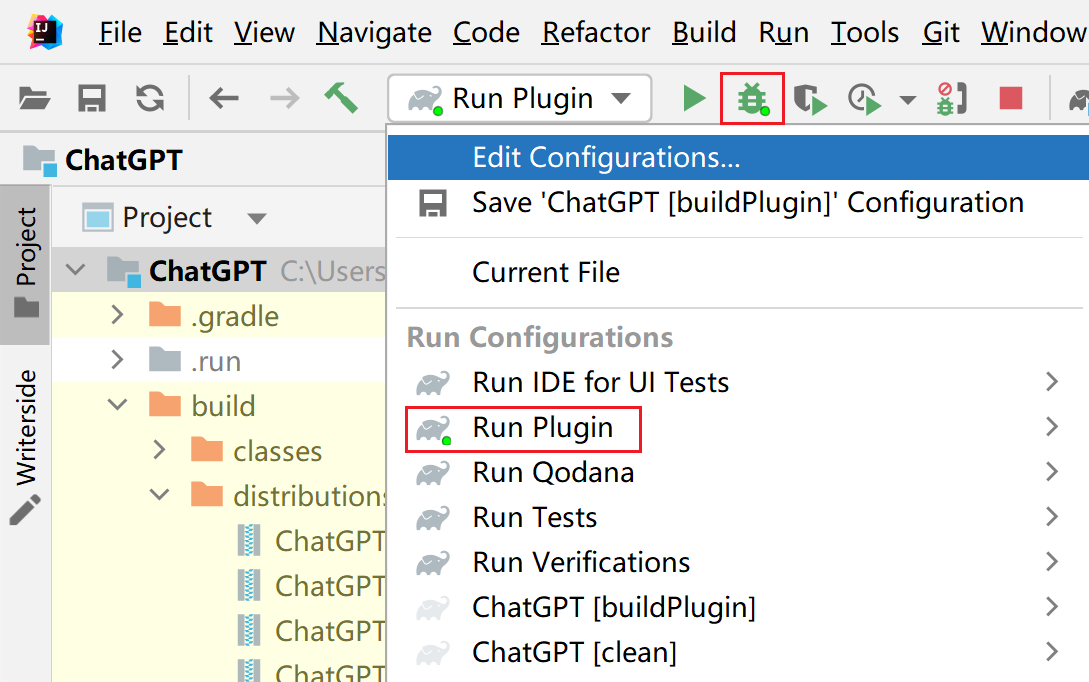Viewport: 1089px width, 682px height.
Task: Click the Profile run icon
Action: pos(865,99)
